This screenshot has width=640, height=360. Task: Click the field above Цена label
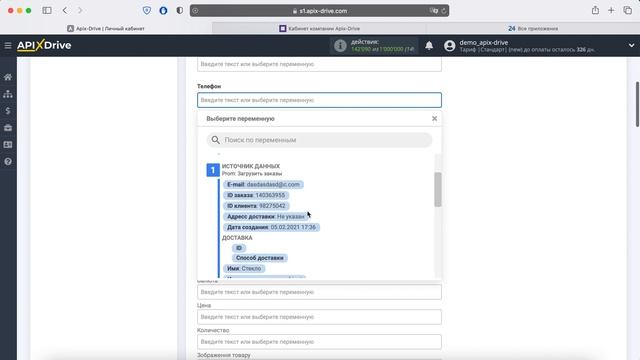pos(319,292)
